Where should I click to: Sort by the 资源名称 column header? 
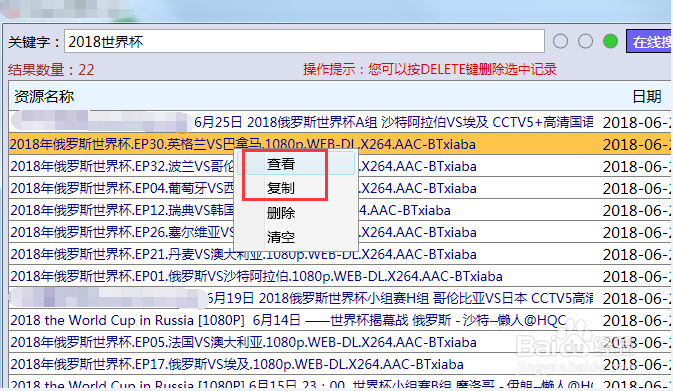tap(44, 97)
